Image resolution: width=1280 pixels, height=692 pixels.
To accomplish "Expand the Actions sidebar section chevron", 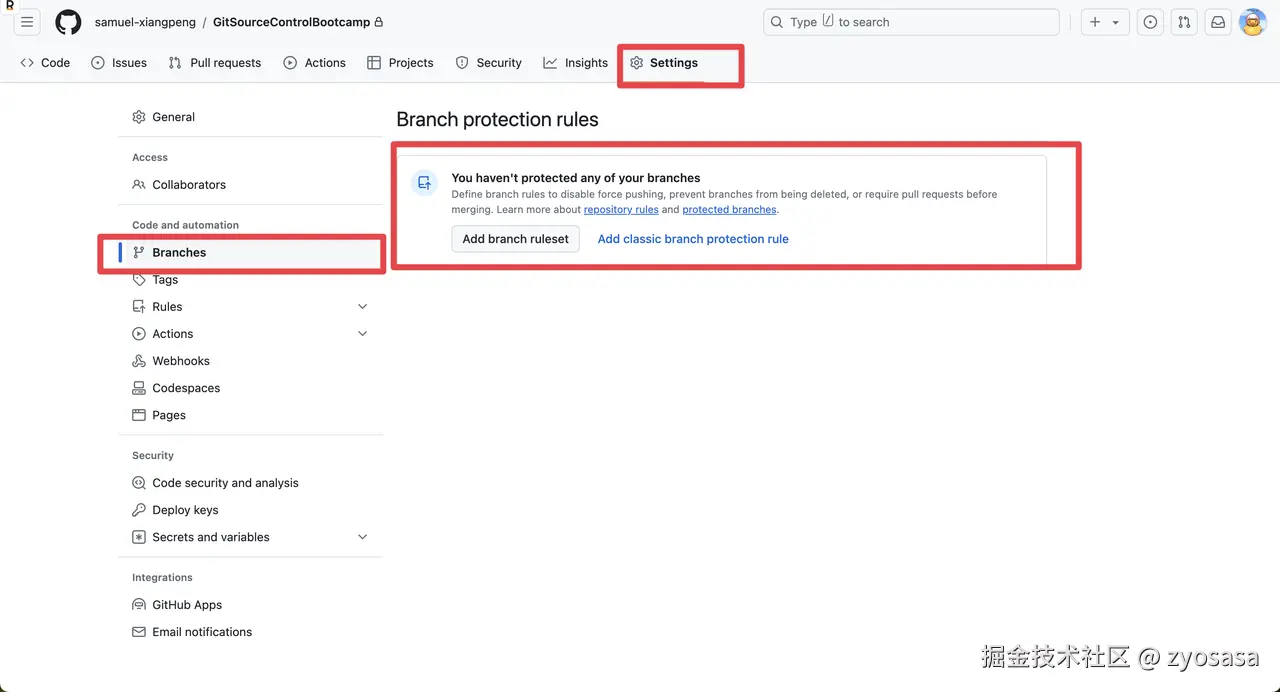I will tap(363, 334).
